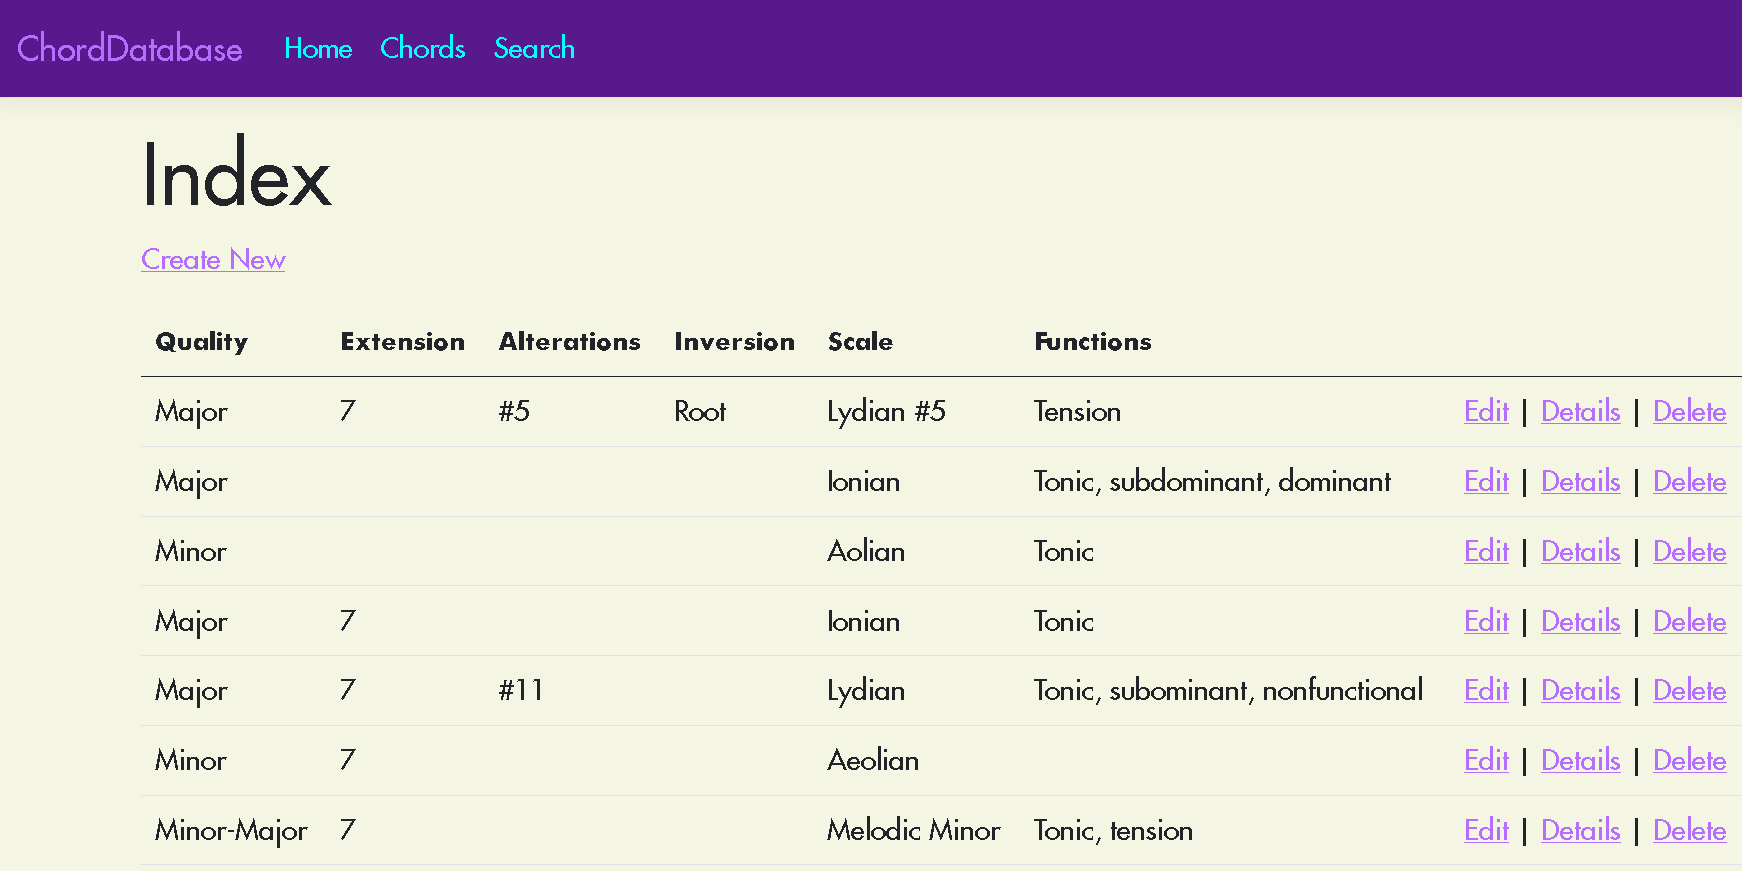Viewport: 1742px width, 872px height.
Task: Click the Alterations column header
Action: 569,342
